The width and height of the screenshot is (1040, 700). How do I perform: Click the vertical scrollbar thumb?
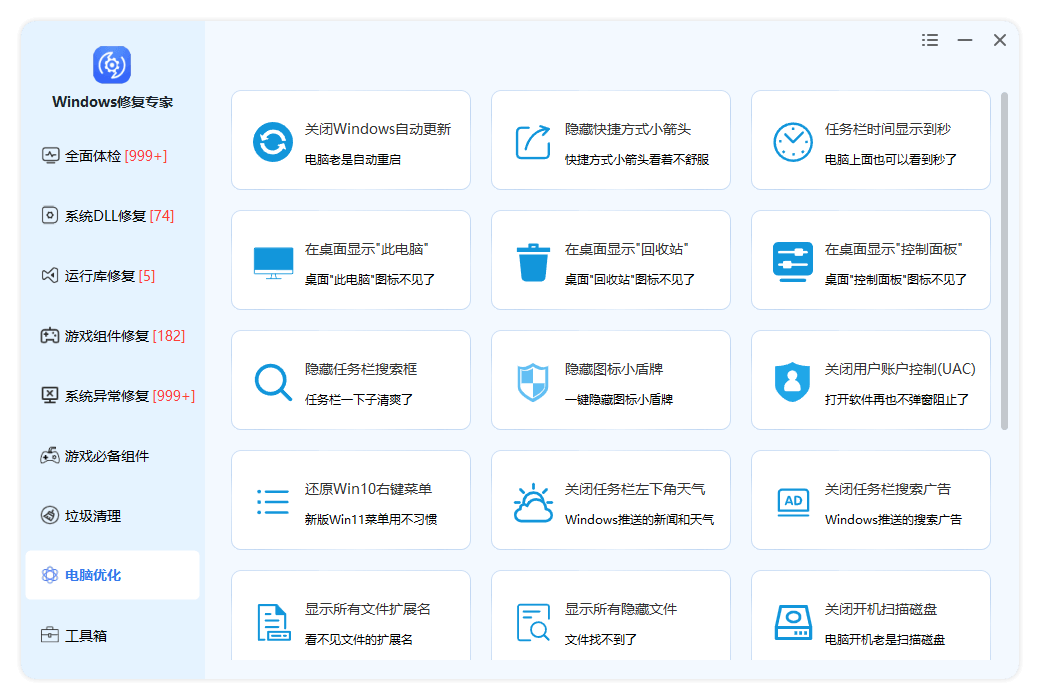pos(1004,261)
